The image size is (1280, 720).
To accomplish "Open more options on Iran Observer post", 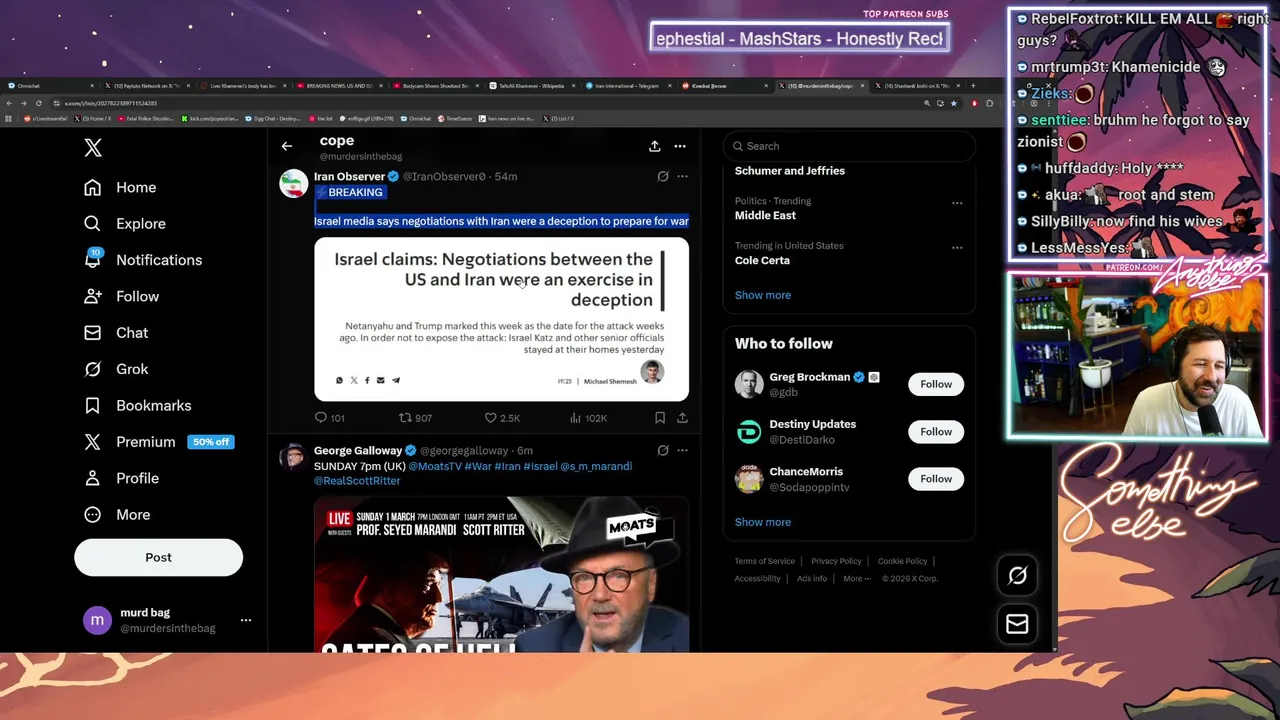I will tap(682, 176).
